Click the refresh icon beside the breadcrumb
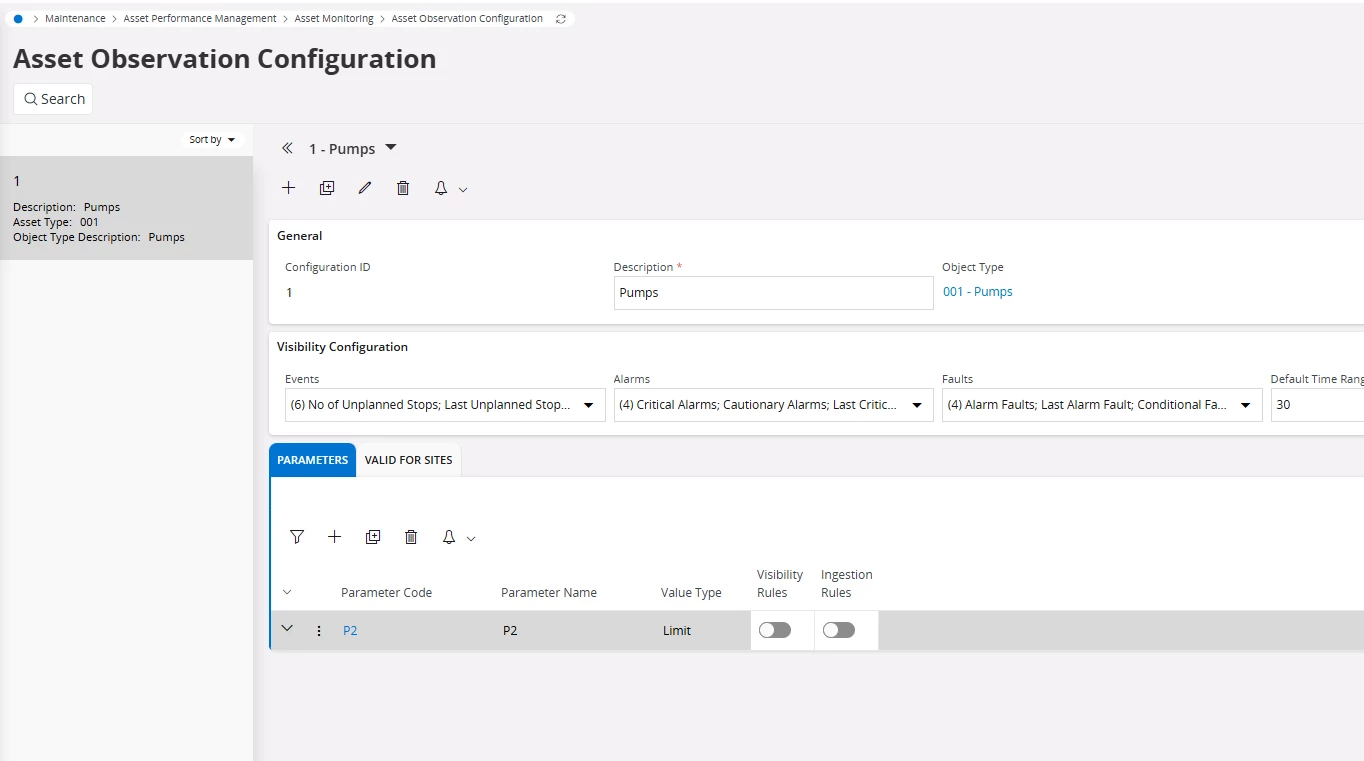The image size is (1364, 761). click(561, 19)
